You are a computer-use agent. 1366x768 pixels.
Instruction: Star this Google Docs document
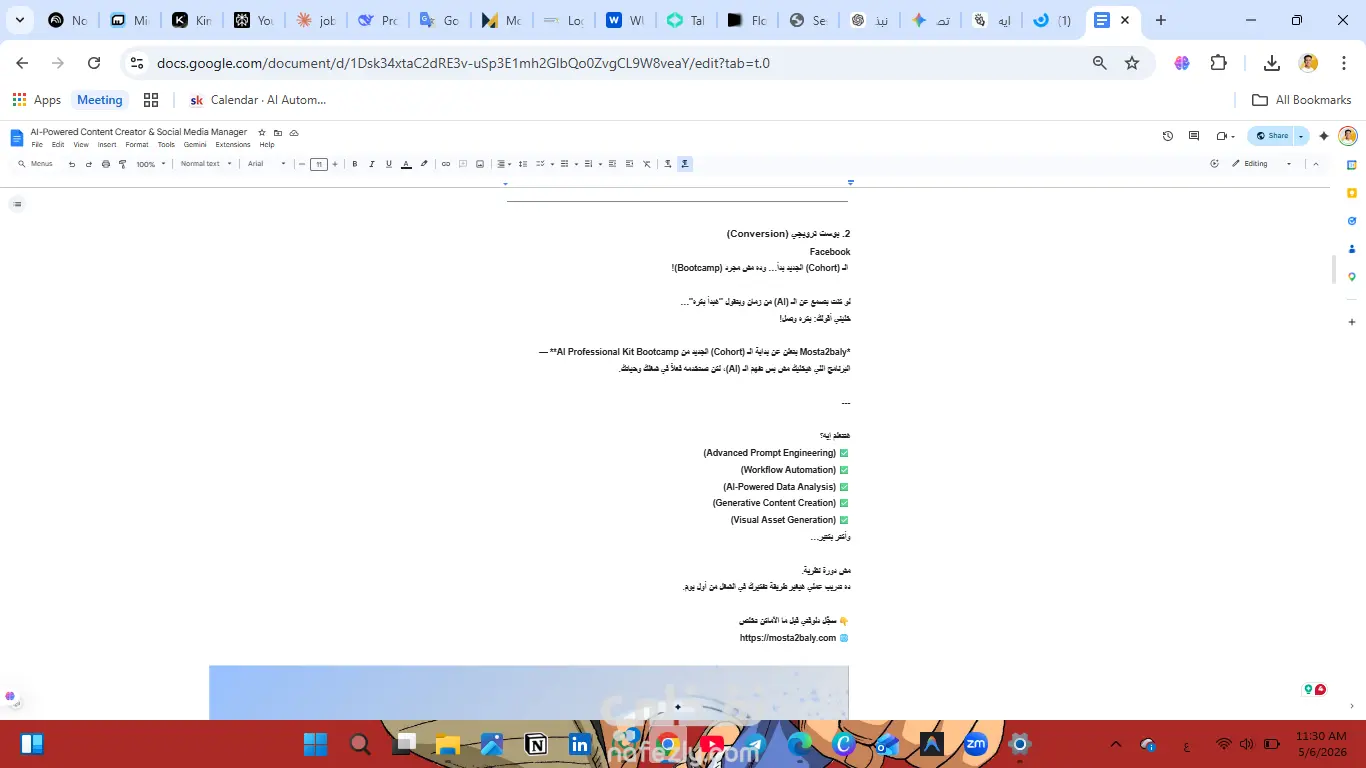pyautogui.click(x=262, y=132)
